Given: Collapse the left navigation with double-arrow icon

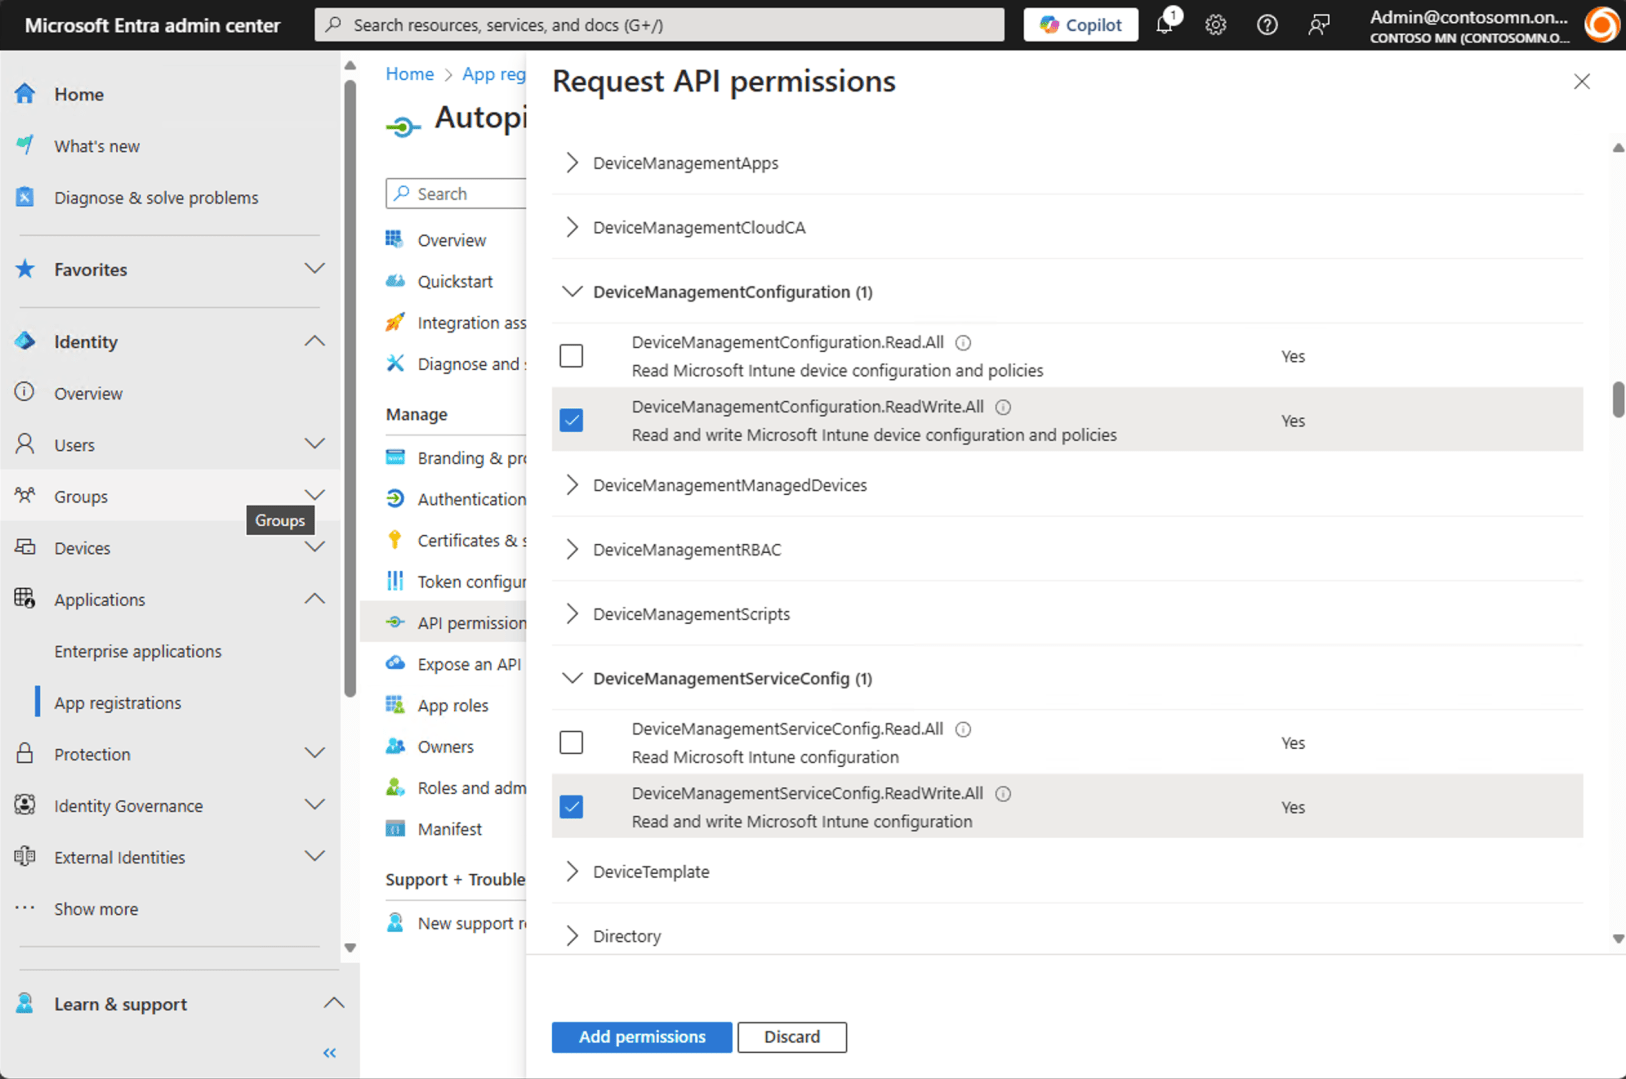Looking at the screenshot, I should pyautogui.click(x=329, y=1053).
